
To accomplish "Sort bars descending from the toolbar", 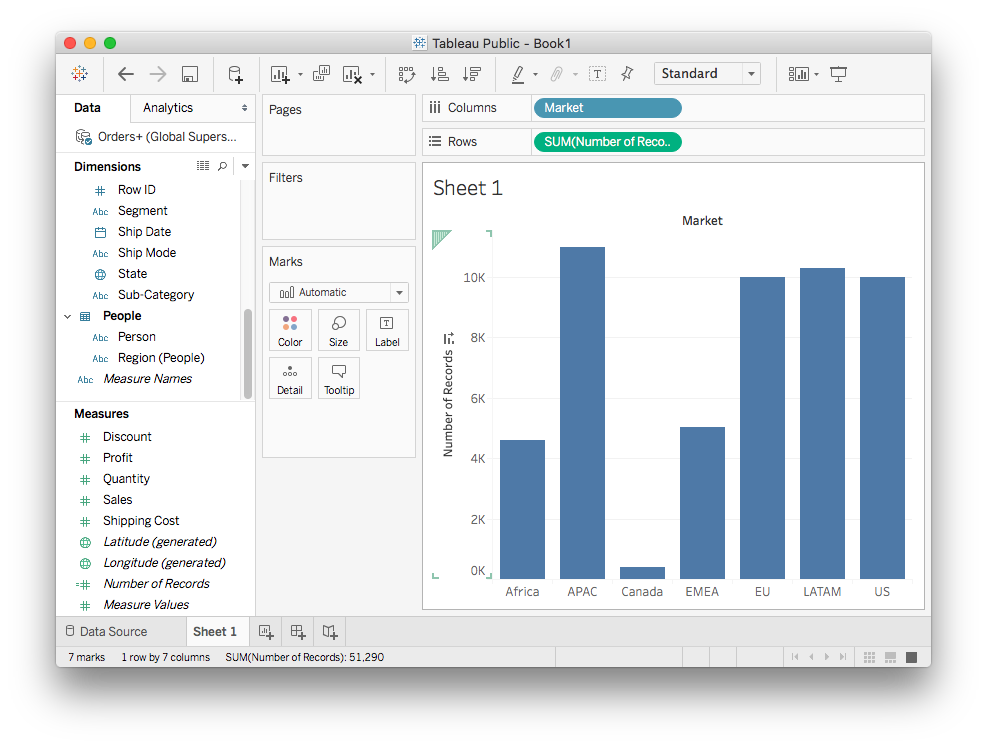I will tap(472, 74).
